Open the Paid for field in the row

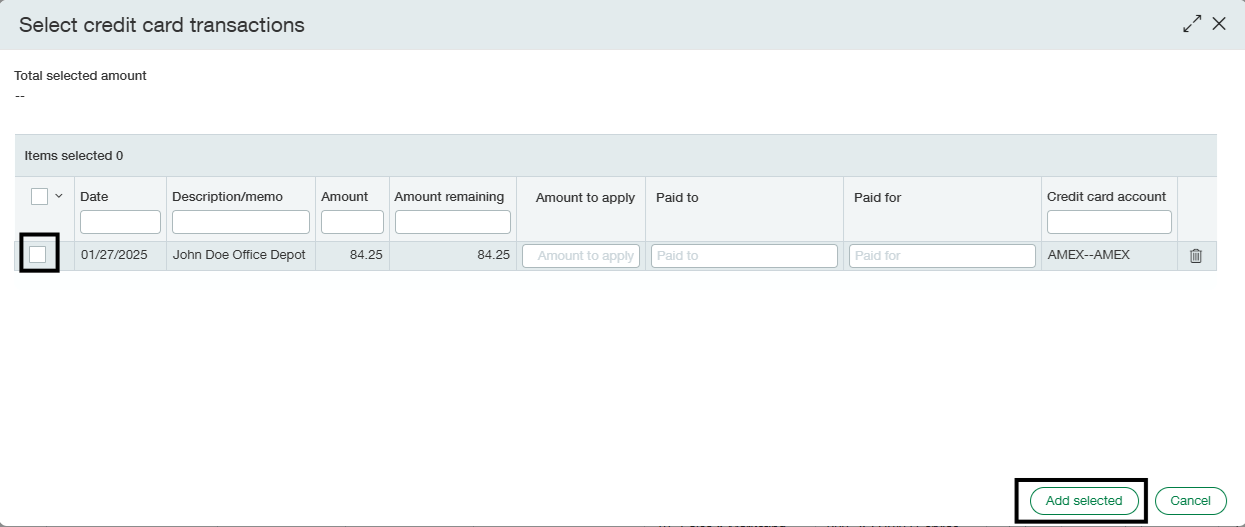pyautogui.click(x=942, y=256)
